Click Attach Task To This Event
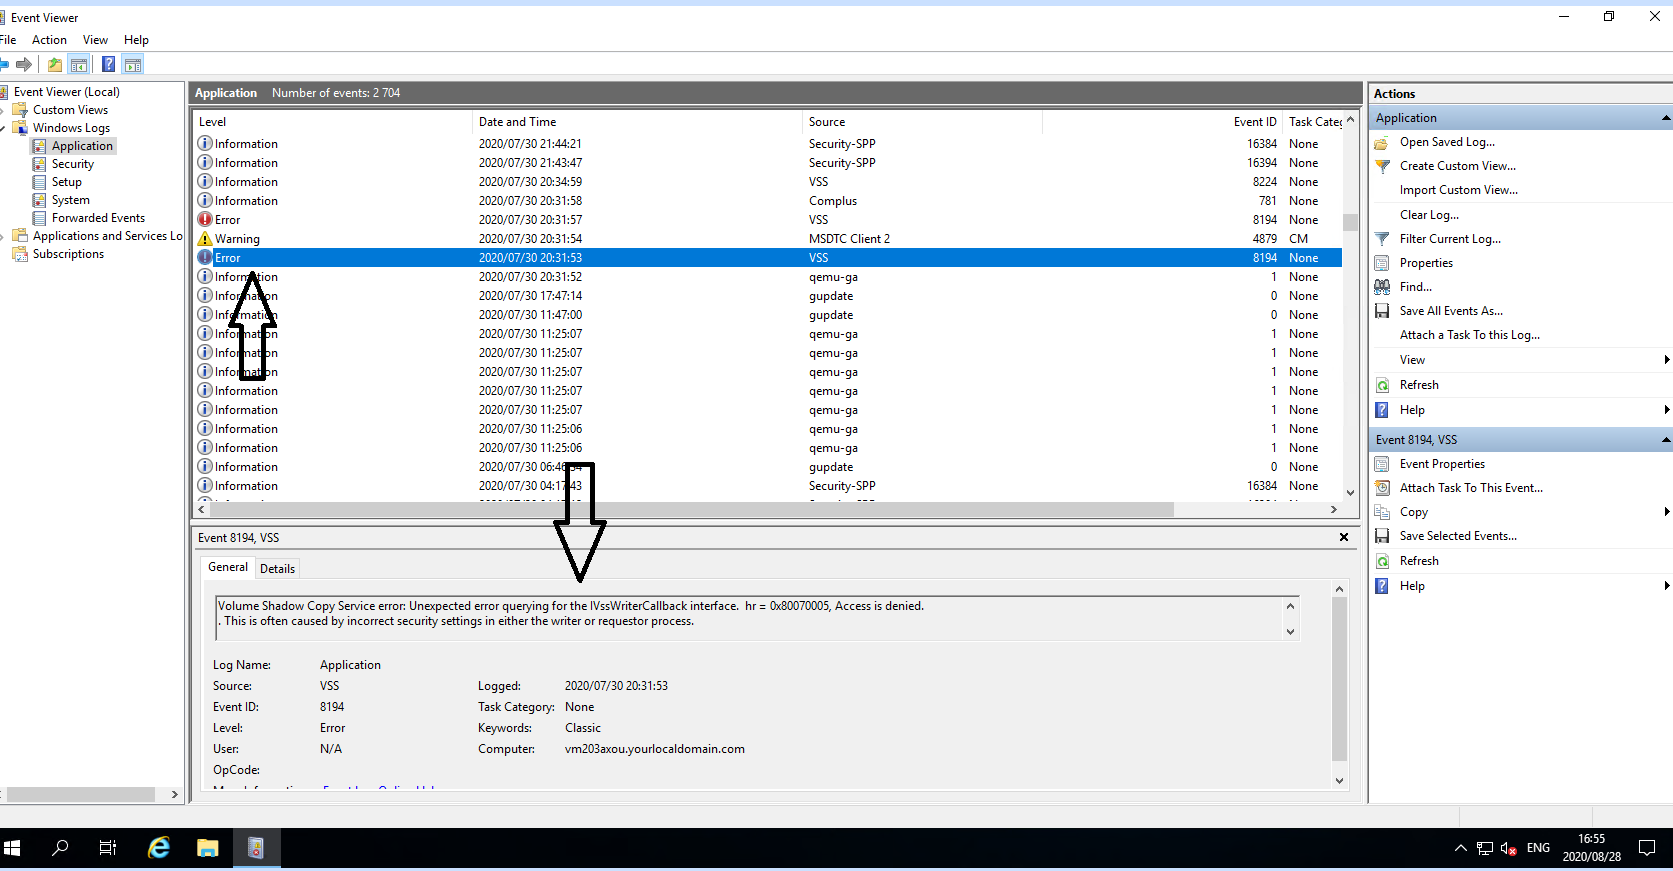 tap(1471, 488)
